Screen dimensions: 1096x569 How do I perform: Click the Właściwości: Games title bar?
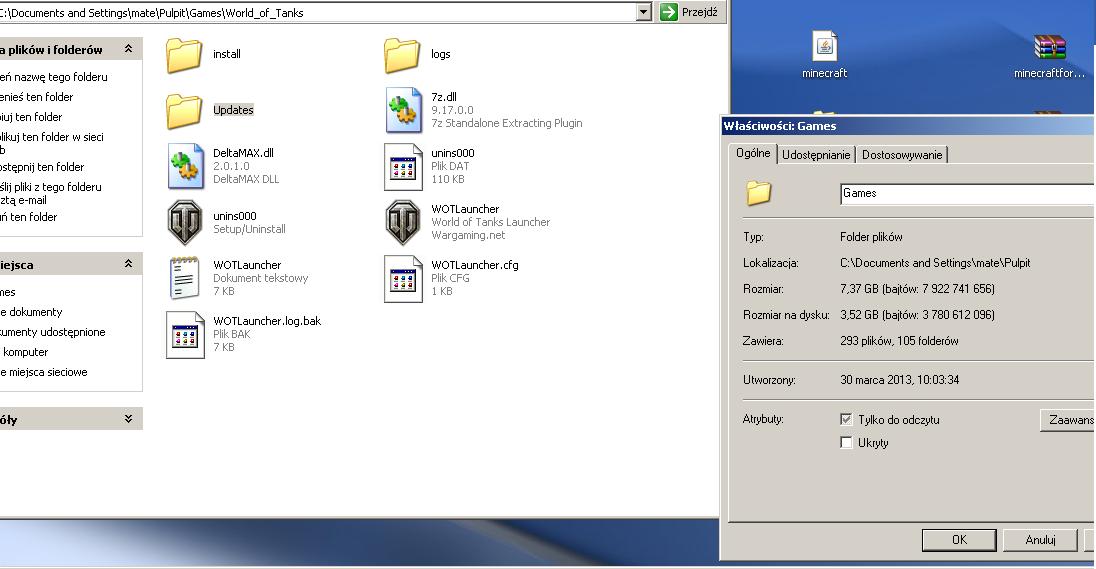click(x=908, y=126)
